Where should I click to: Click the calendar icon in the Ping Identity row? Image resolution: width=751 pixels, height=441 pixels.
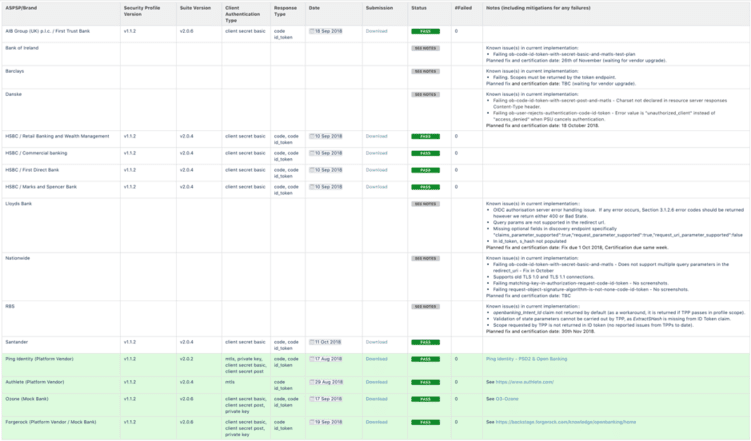point(312,359)
